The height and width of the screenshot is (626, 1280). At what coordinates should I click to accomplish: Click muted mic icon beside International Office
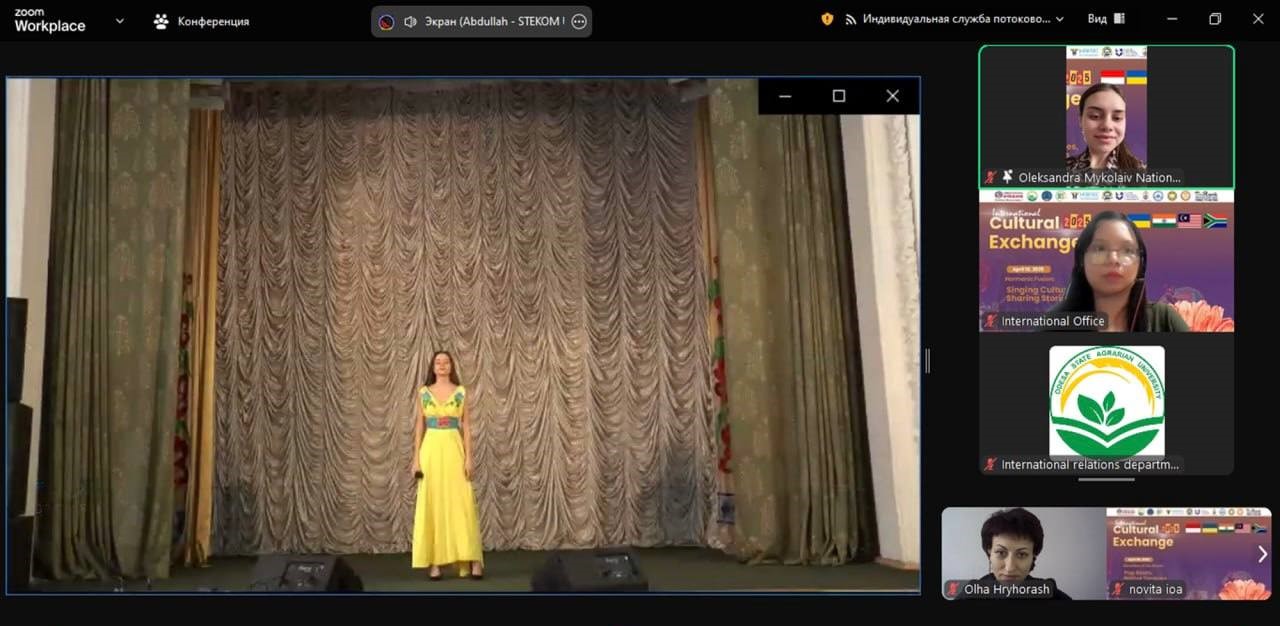[x=991, y=321]
